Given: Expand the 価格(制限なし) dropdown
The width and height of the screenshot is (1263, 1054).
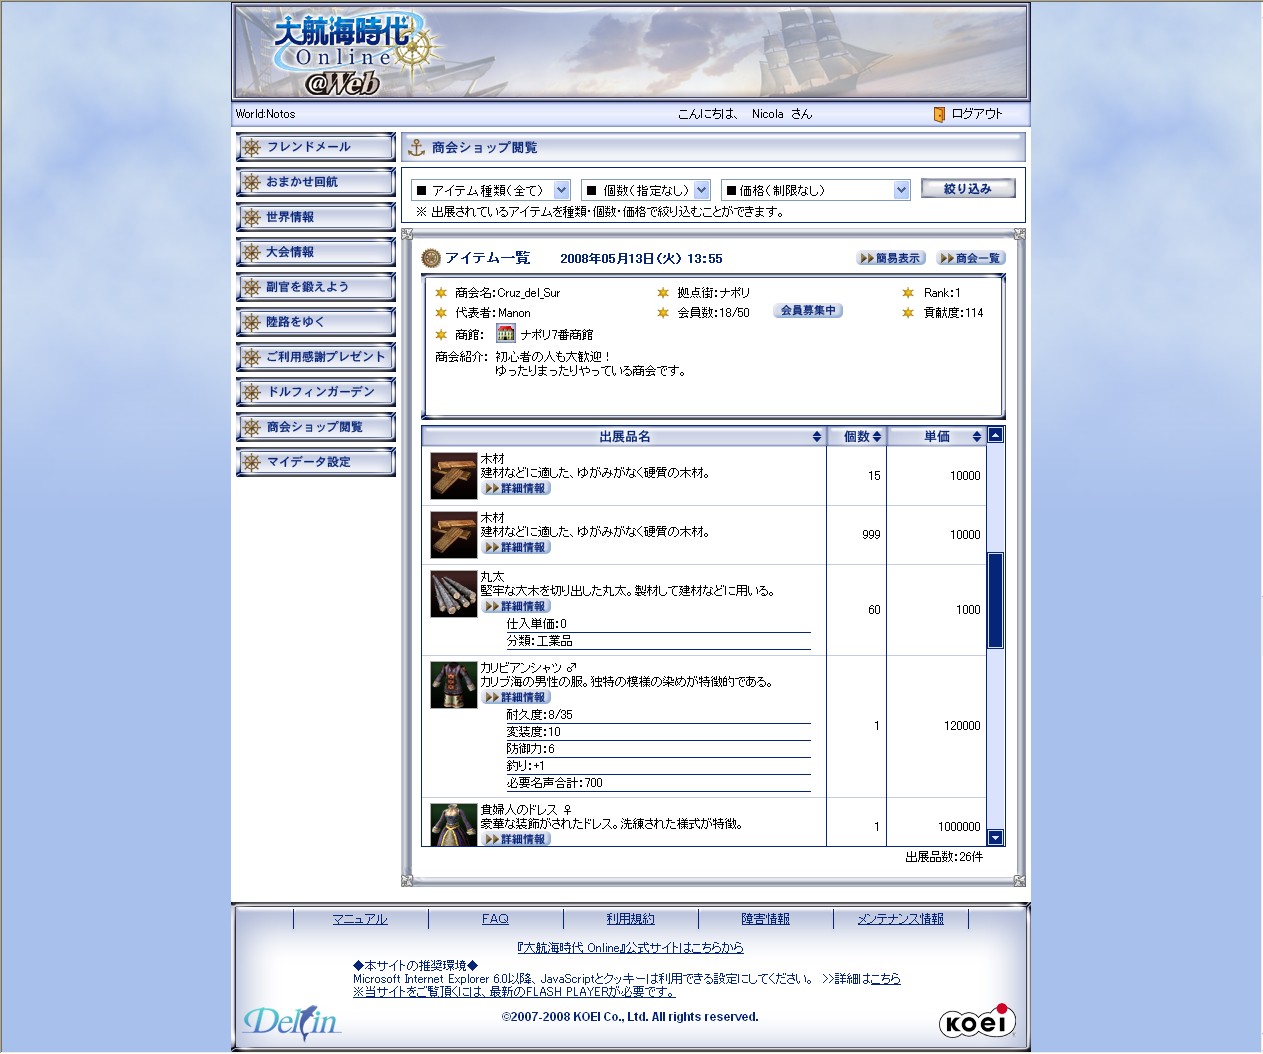Looking at the screenshot, I should point(816,190).
